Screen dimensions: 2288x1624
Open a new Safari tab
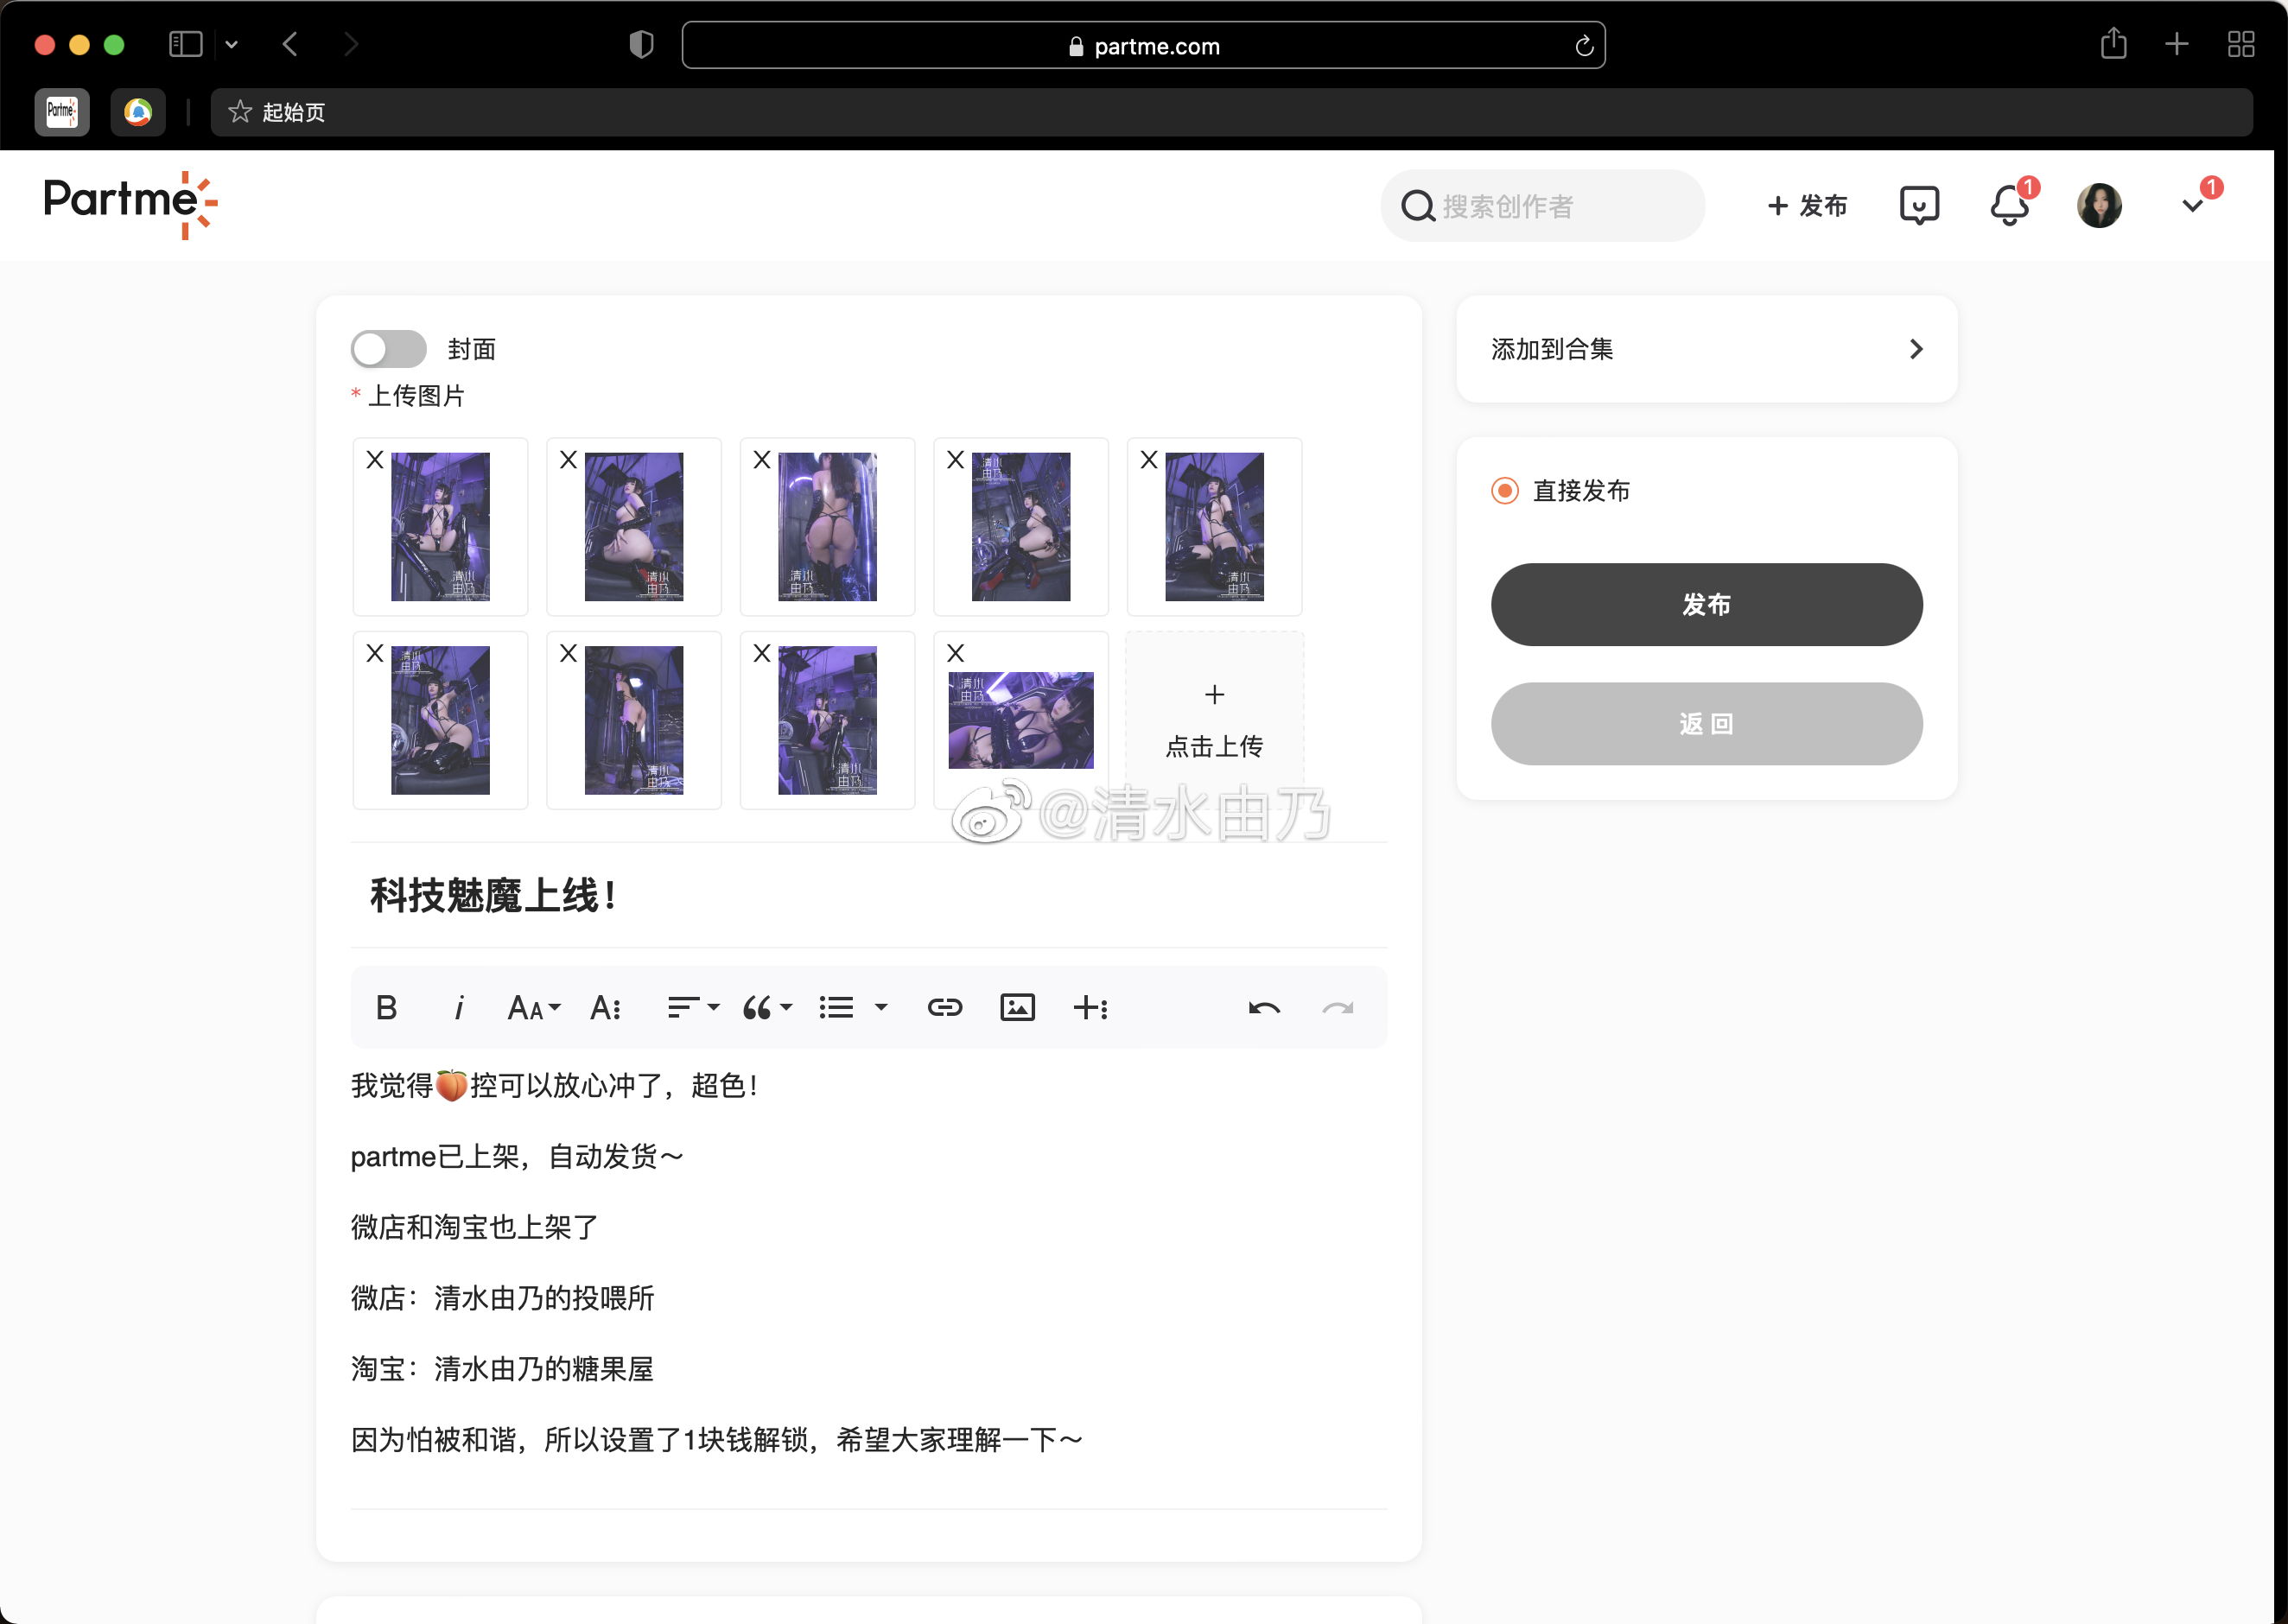[2177, 44]
